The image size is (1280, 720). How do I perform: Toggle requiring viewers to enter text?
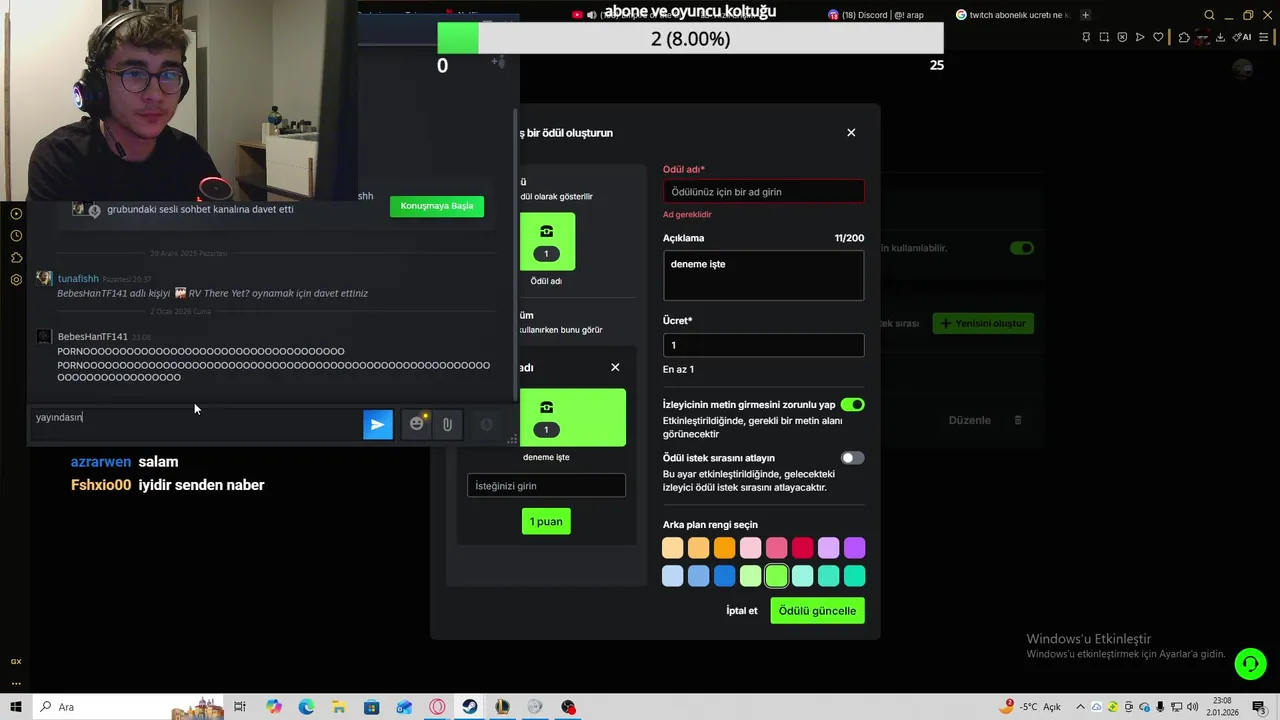(x=852, y=405)
